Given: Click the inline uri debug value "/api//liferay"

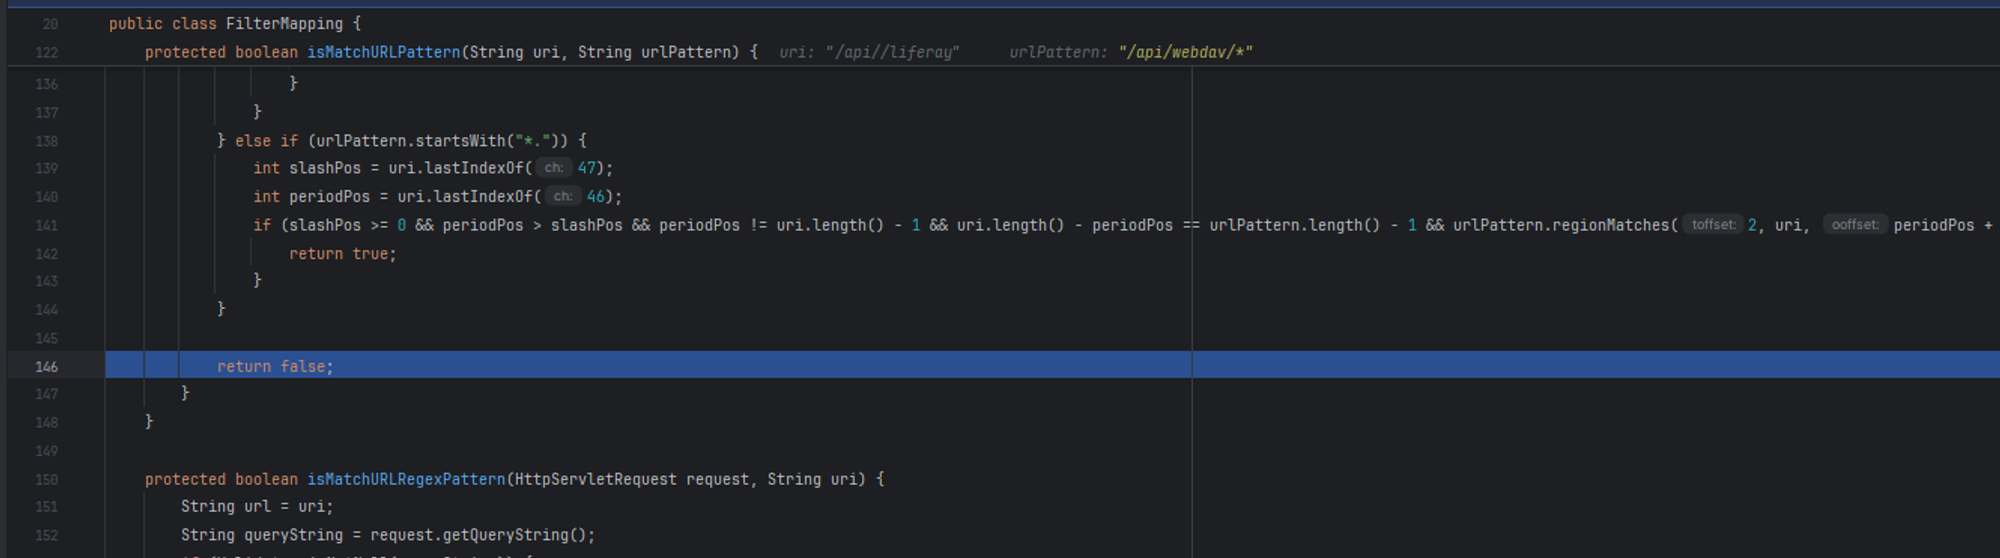Looking at the screenshot, I should click(x=892, y=52).
